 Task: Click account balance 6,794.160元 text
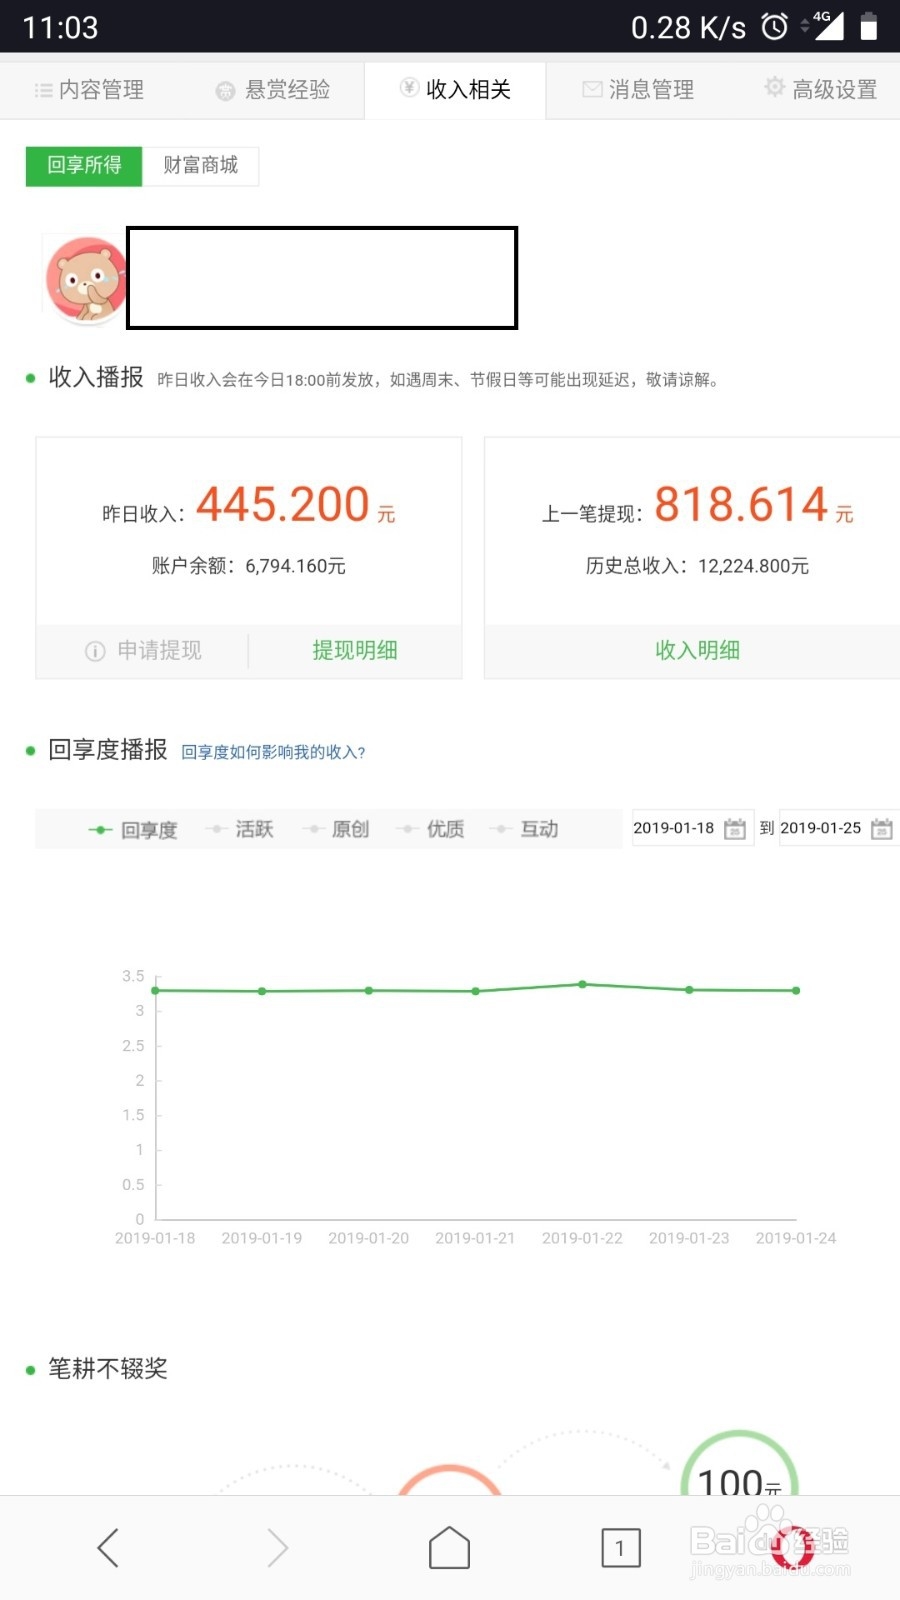[248, 566]
